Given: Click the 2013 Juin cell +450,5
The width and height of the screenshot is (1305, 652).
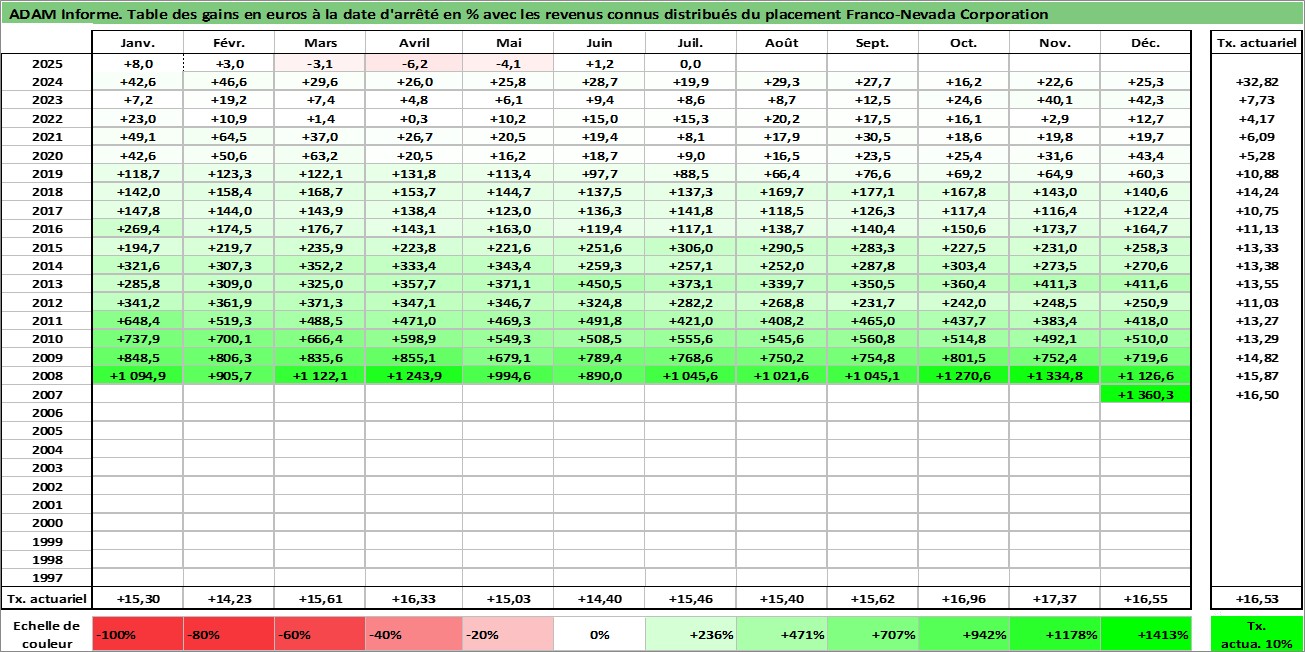Looking at the screenshot, I should click(599, 284).
